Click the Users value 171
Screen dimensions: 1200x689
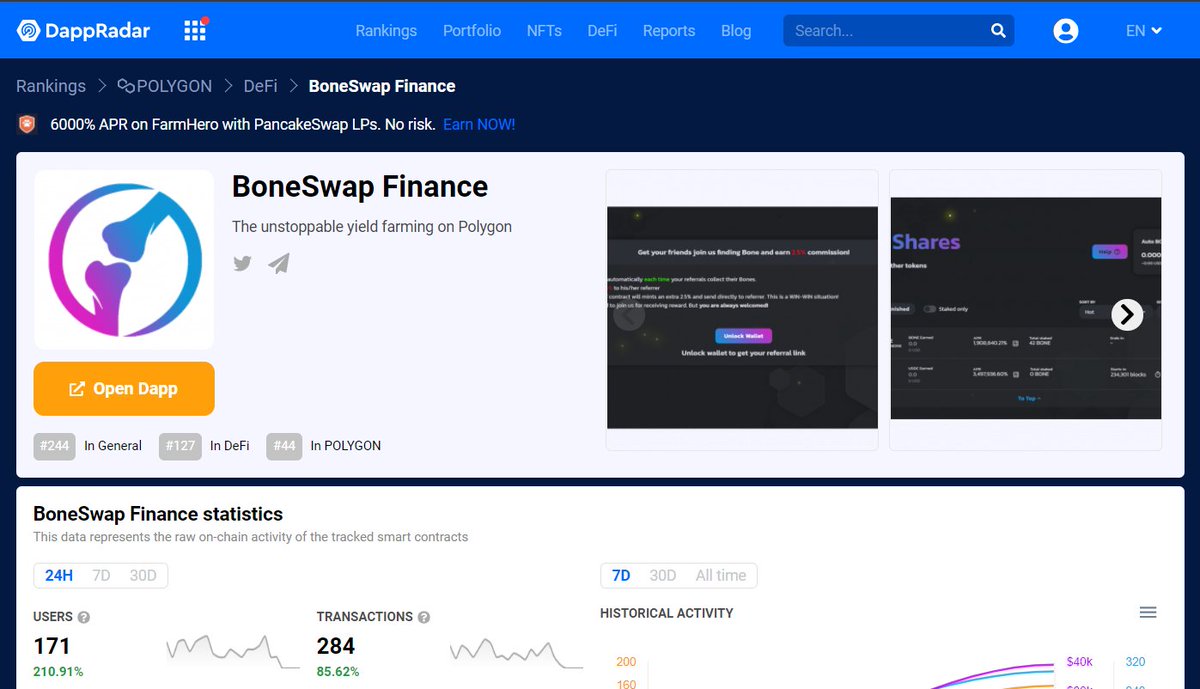52,646
